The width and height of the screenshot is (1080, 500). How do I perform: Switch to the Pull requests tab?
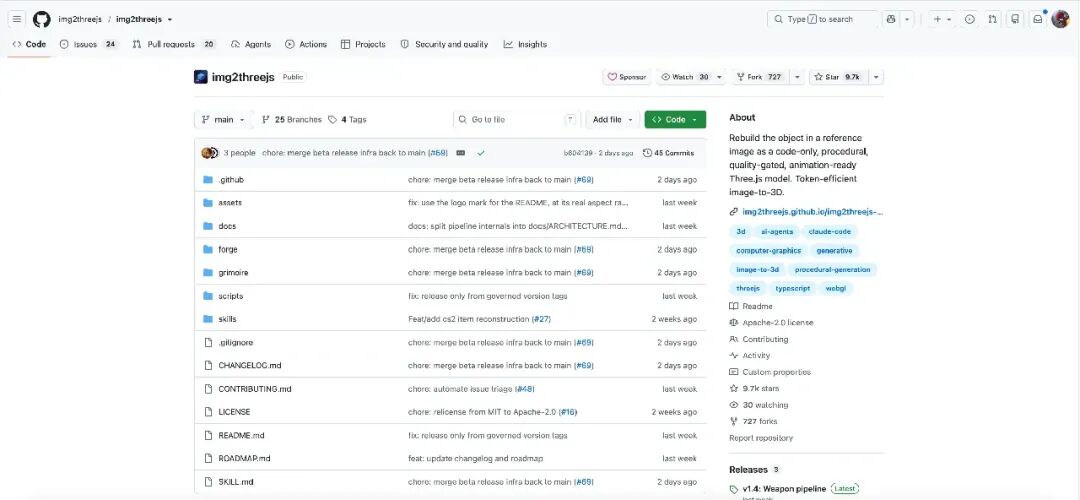coord(174,44)
